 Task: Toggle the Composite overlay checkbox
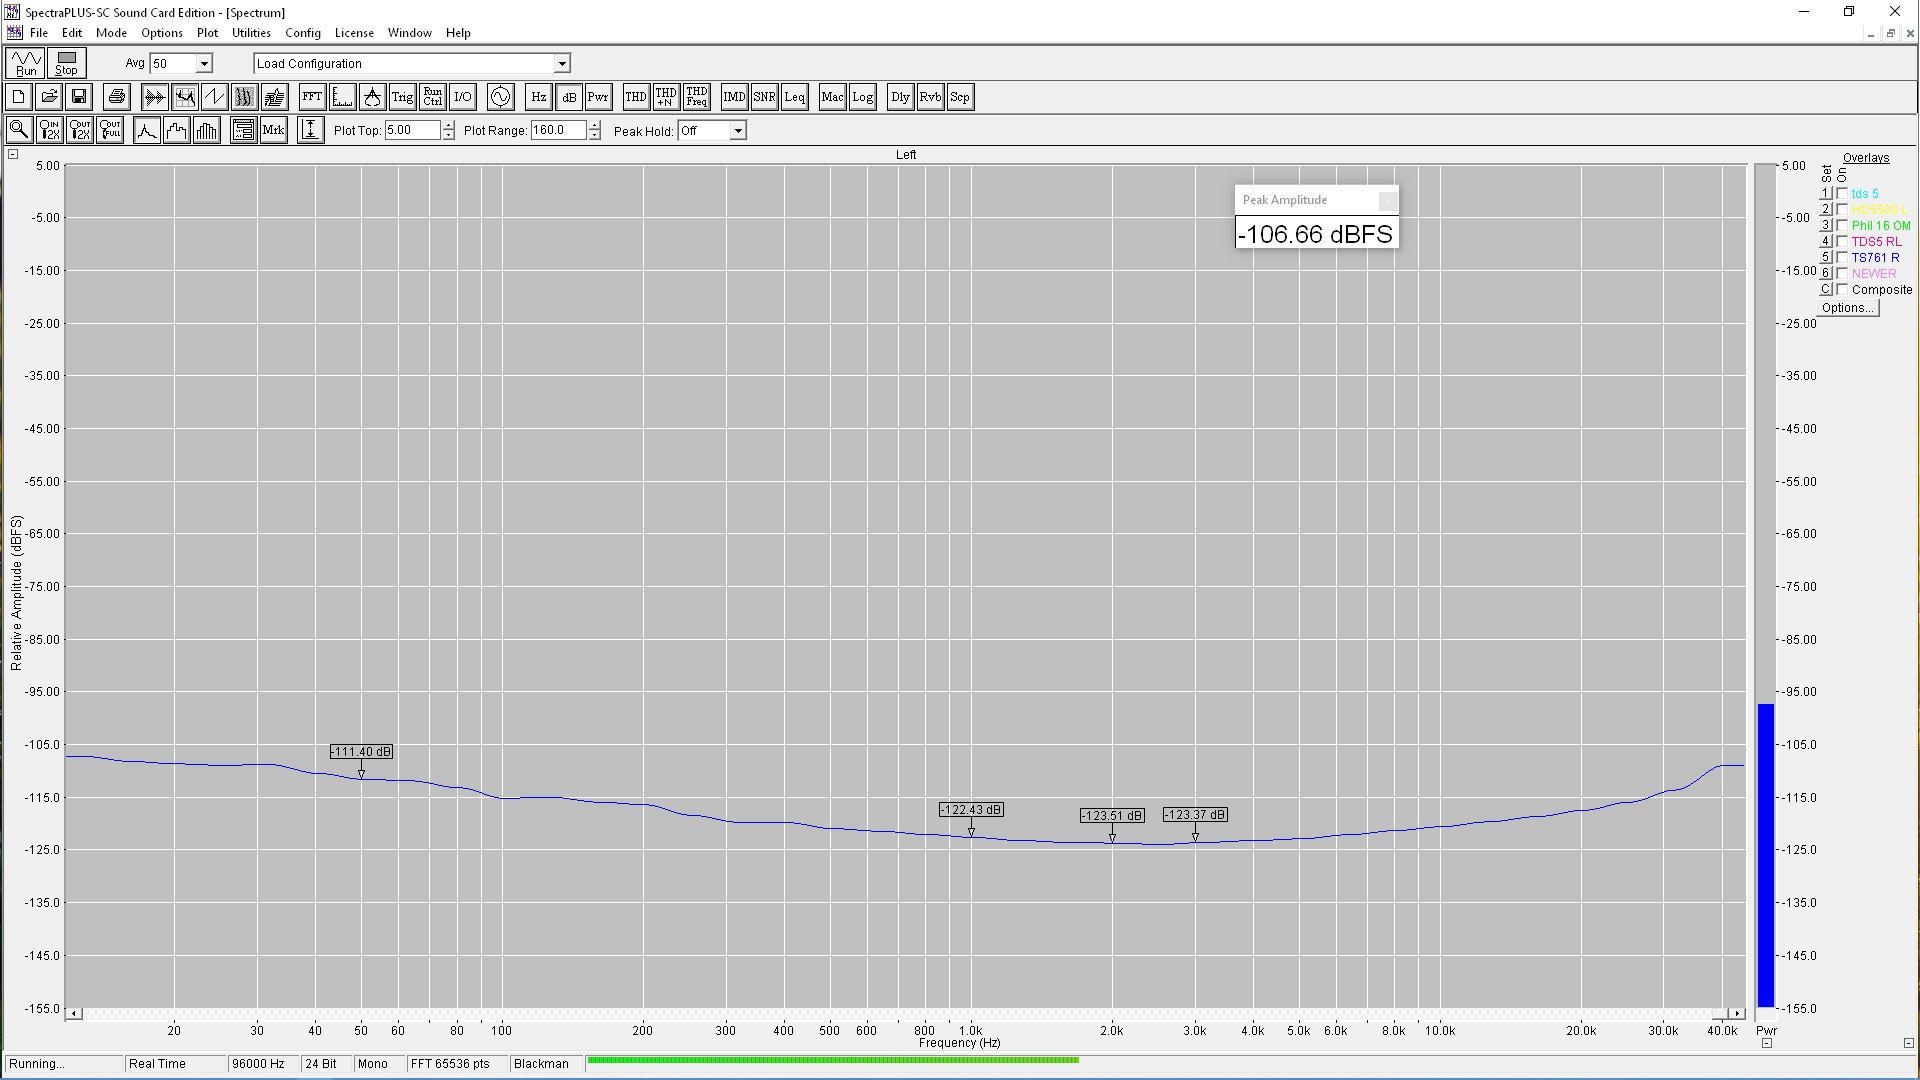[1842, 289]
